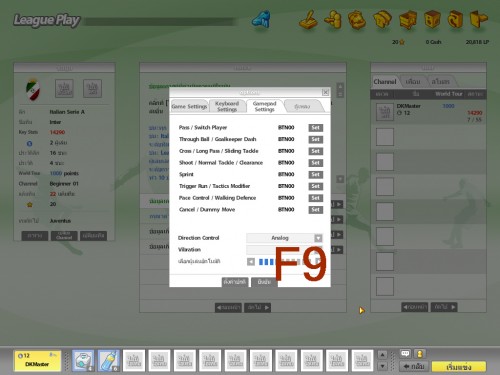
Task: Click Set for Shoot / Normal Tackle / Clearance
Action: (315, 163)
